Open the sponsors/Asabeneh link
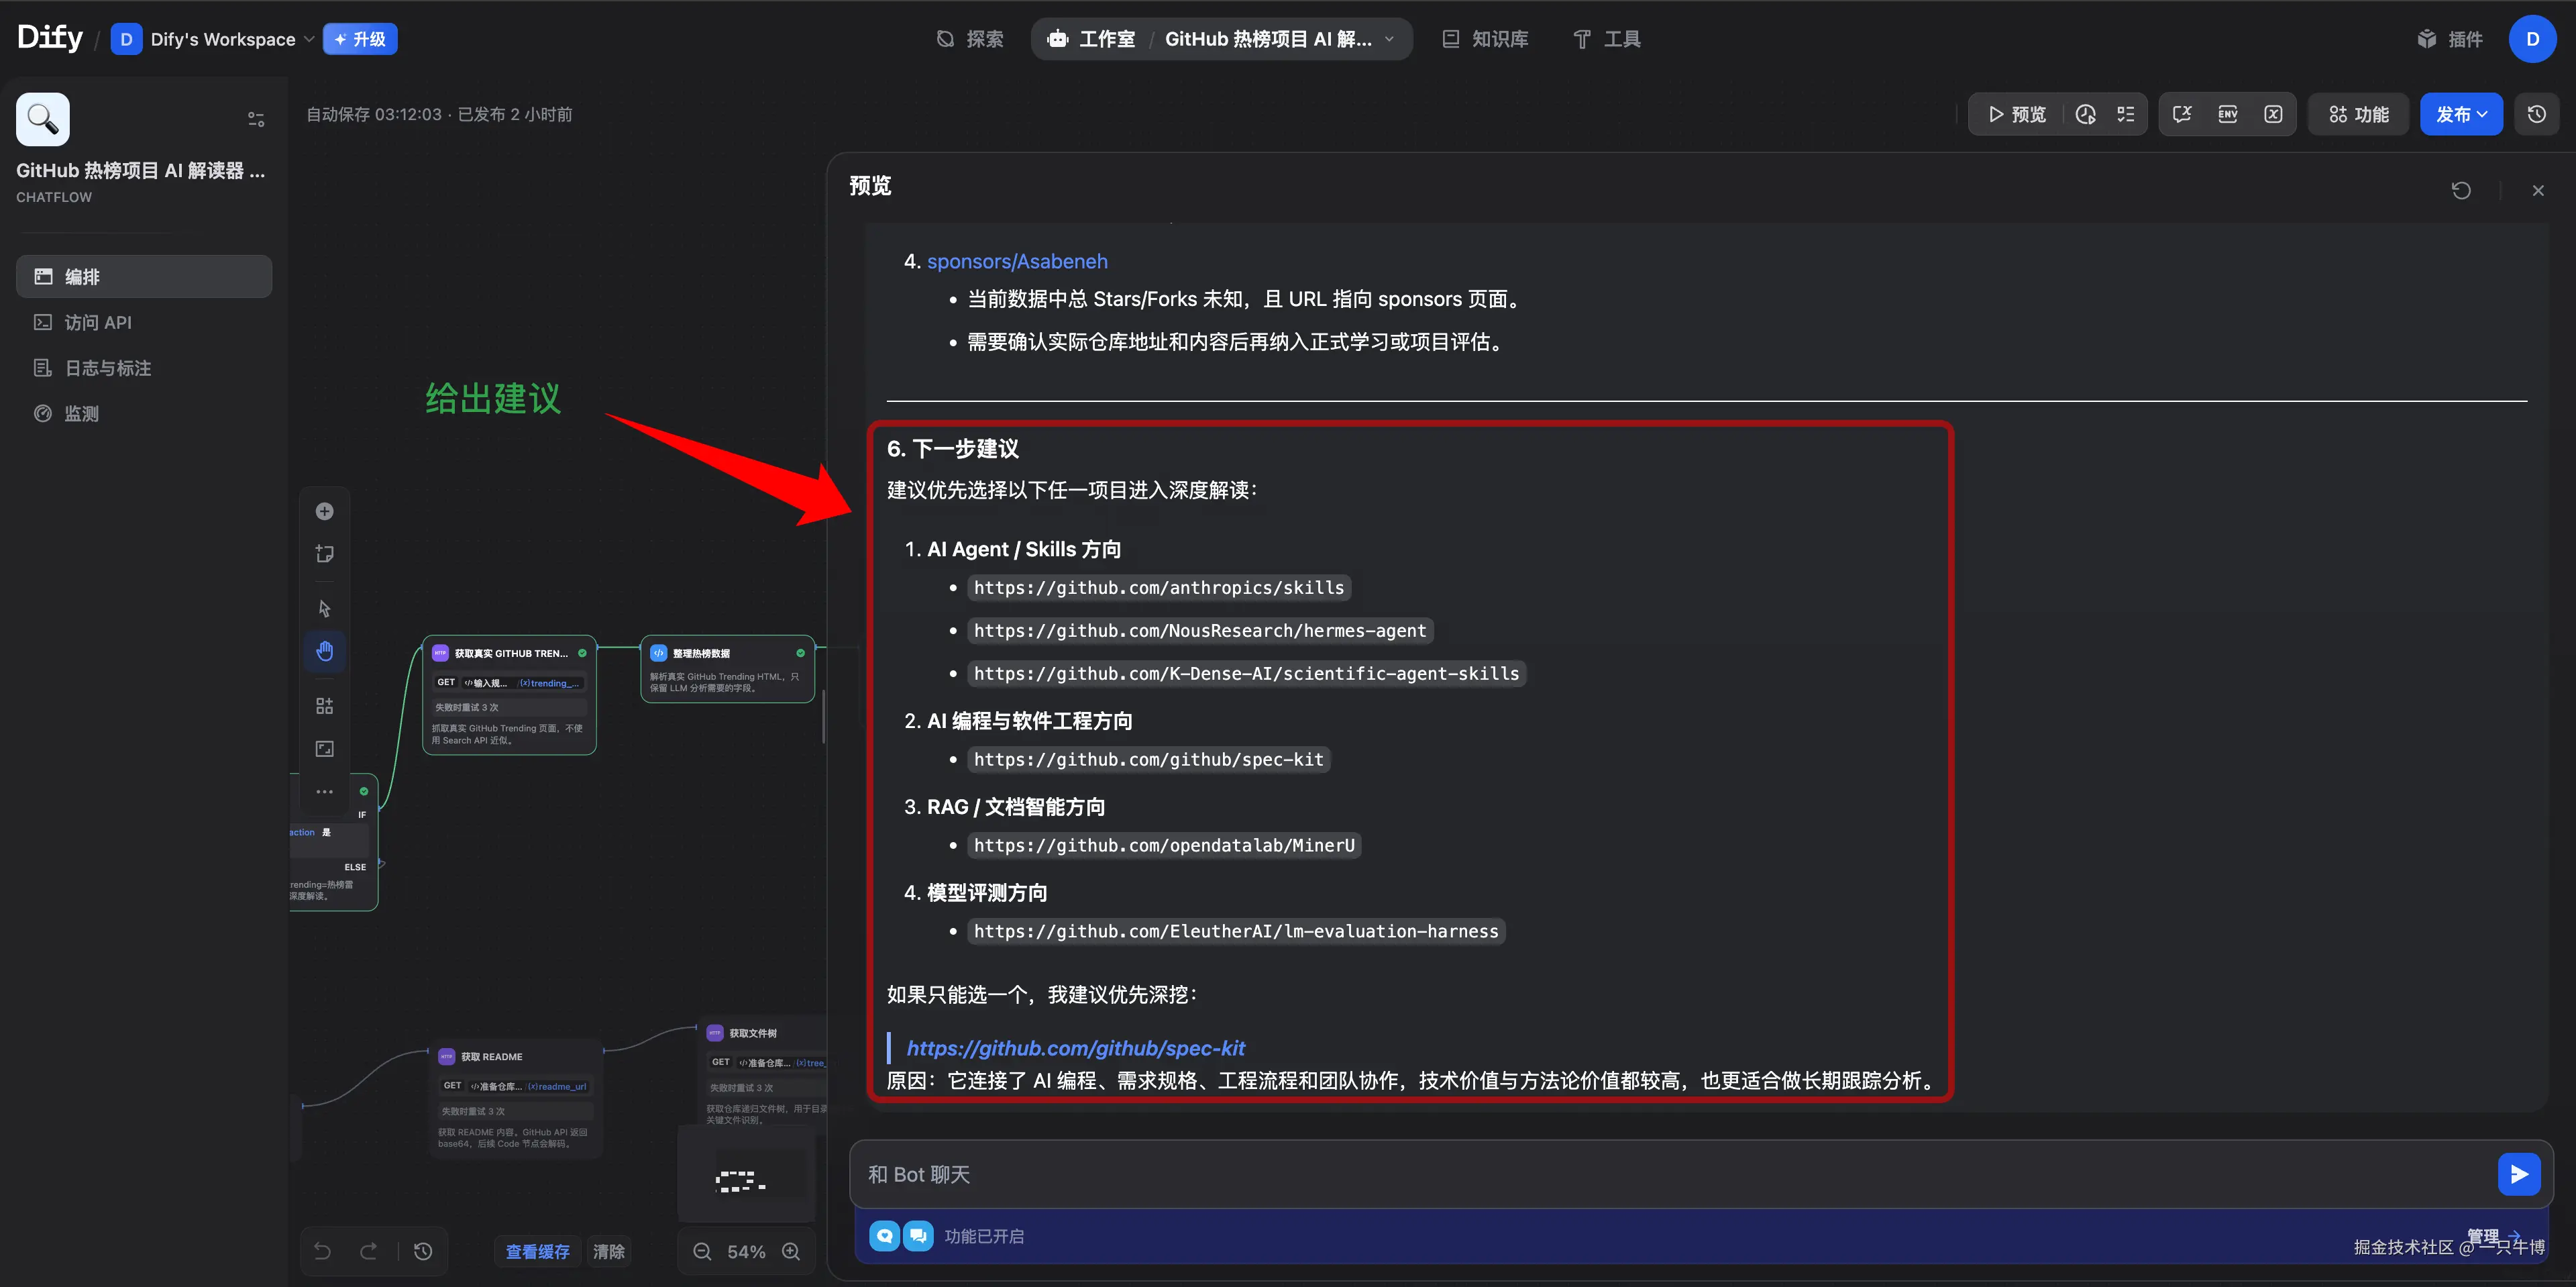The image size is (2576, 1287). (1017, 261)
